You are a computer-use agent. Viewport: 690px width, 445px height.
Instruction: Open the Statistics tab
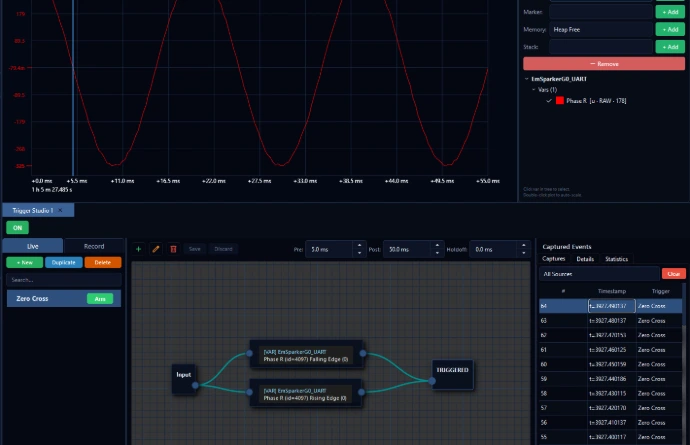tap(616, 259)
